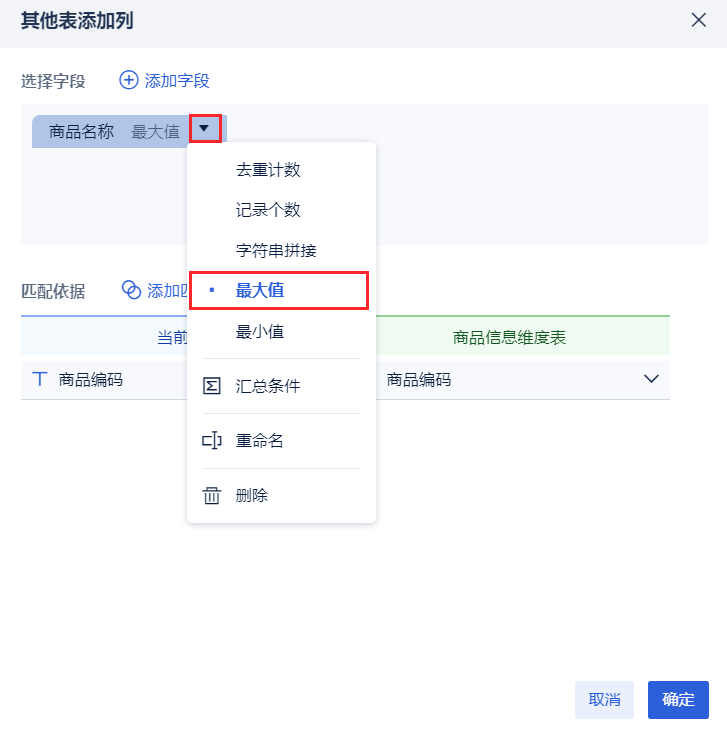Select 字符串拼接 from the menu
Viewport: 727px width, 730px height.
pyautogui.click(x=276, y=250)
